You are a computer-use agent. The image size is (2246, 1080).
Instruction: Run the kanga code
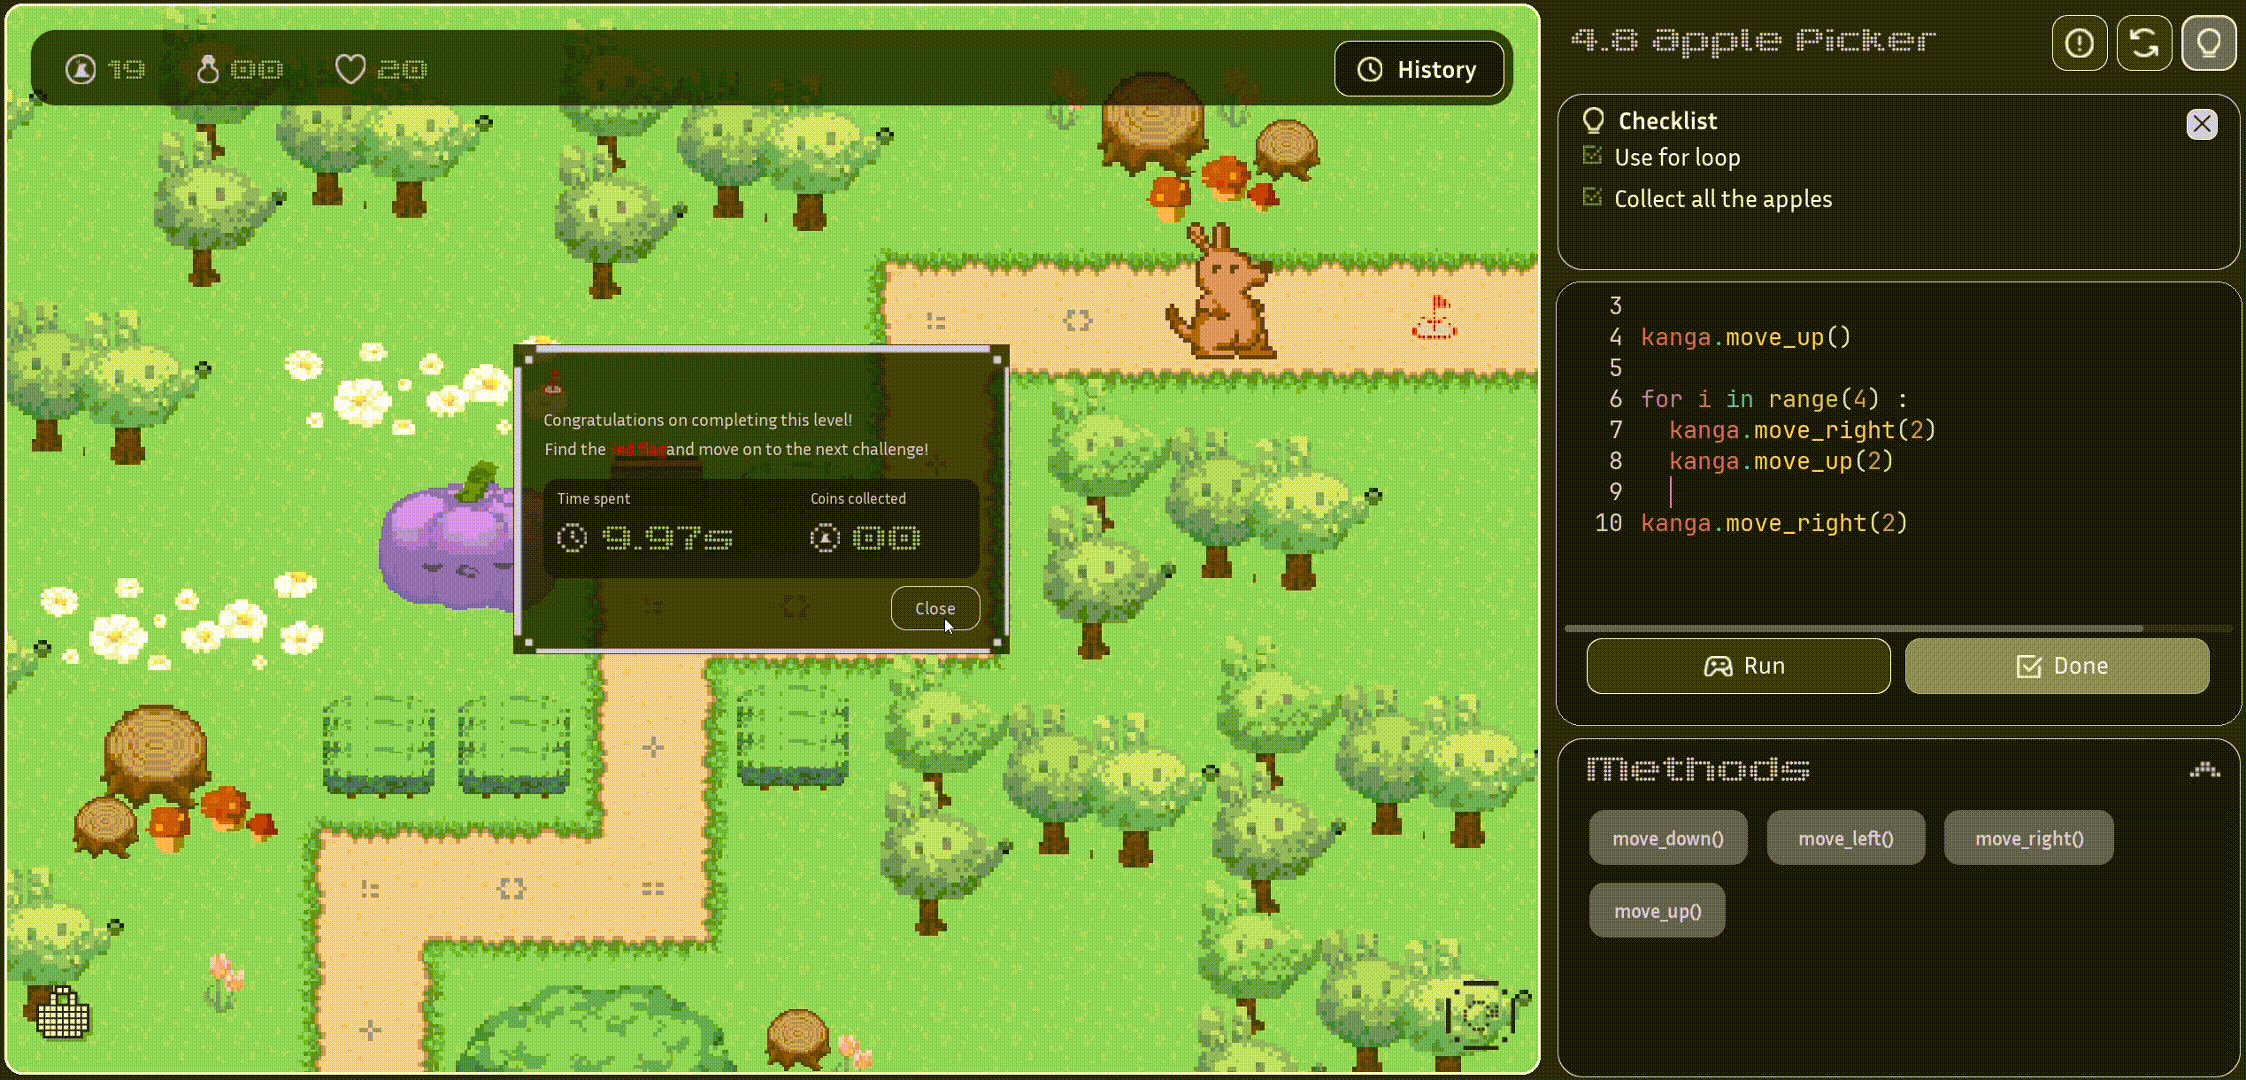pos(1738,666)
